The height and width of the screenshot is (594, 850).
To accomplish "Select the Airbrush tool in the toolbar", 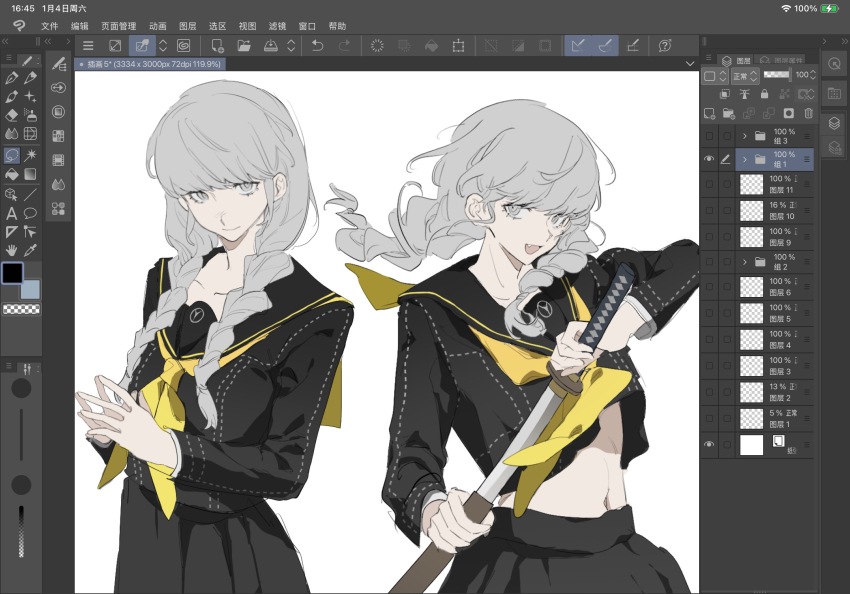I will [30, 114].
